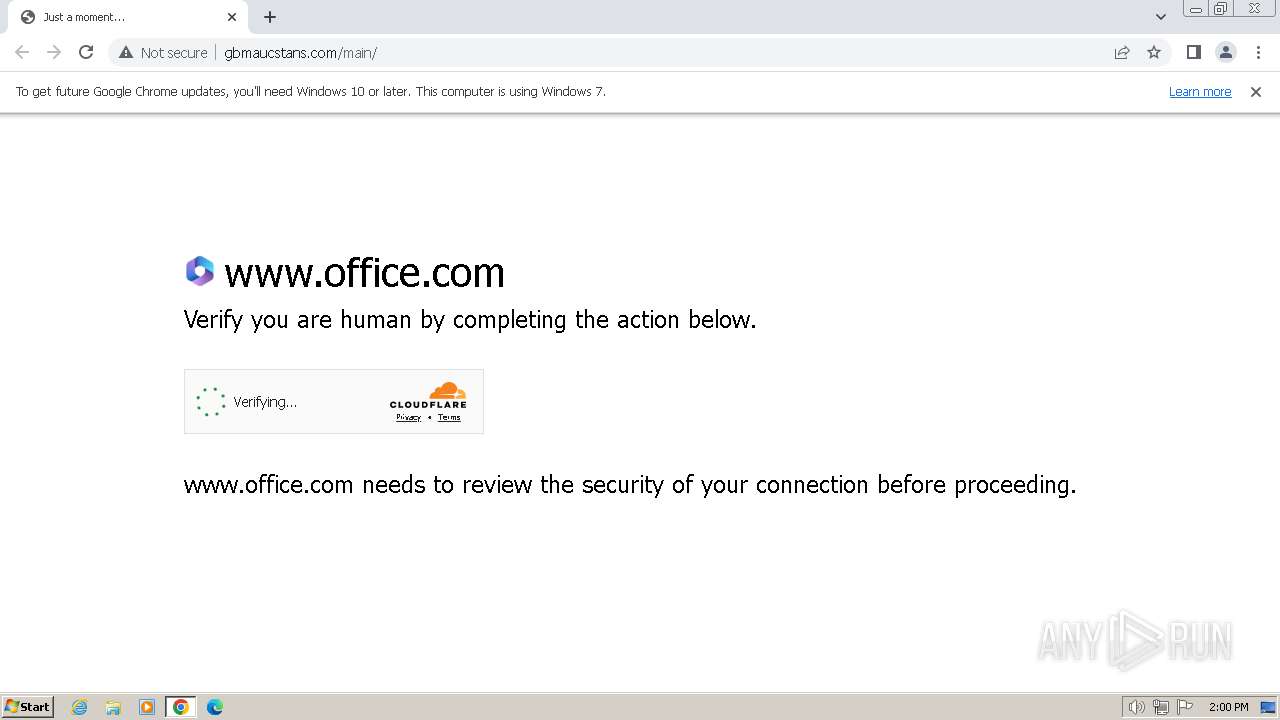1280x720 pixels.
Task: Open the volume control in system tray
Action: (1137, 707)
